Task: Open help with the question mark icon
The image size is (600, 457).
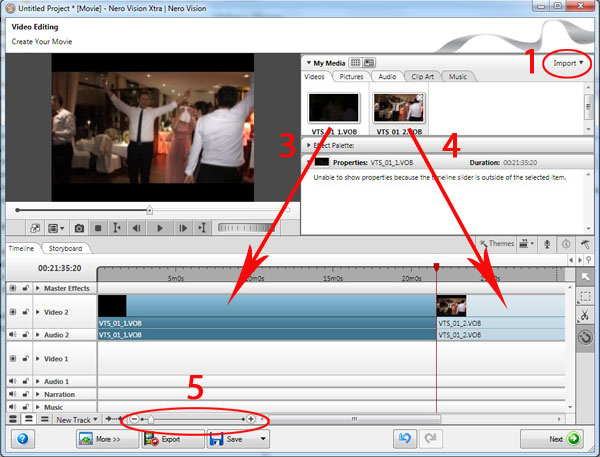Action: [20, 438]
